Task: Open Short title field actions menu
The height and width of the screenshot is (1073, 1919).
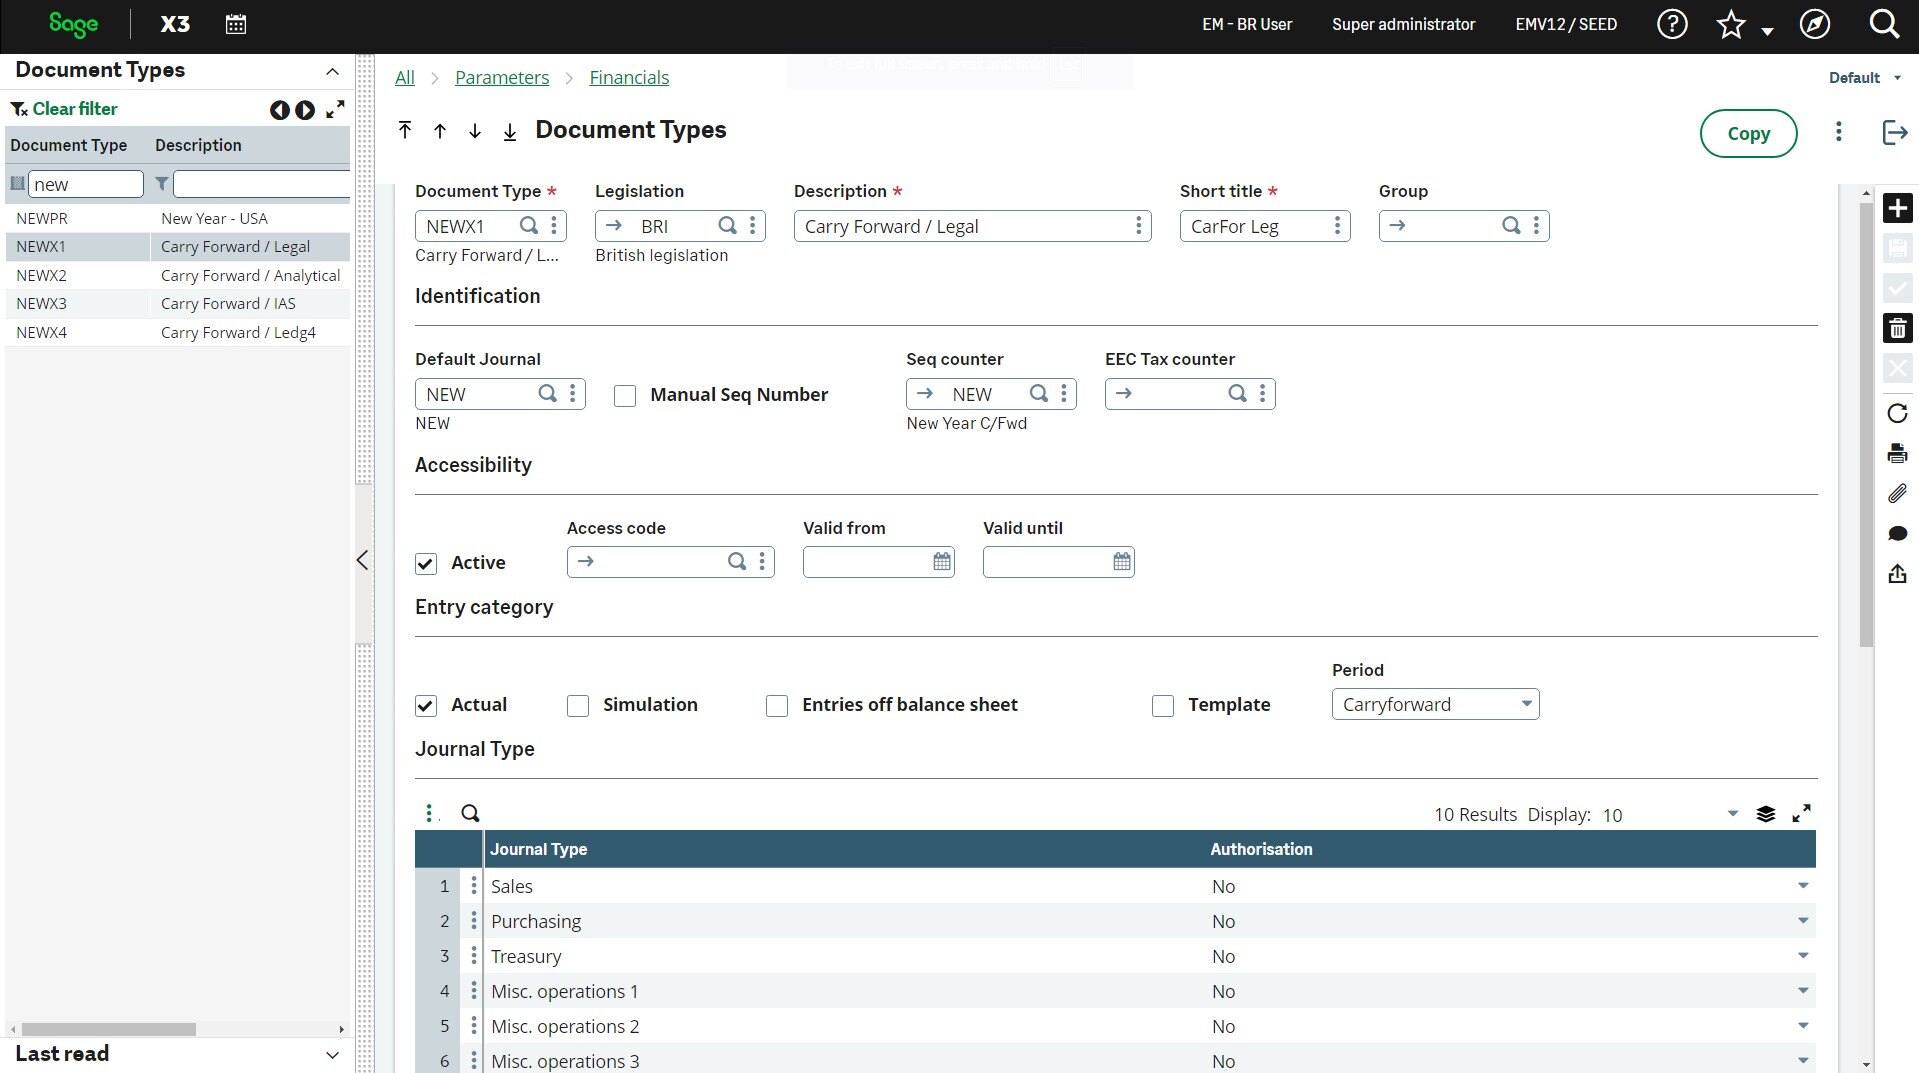Action: coord(1337,226)
